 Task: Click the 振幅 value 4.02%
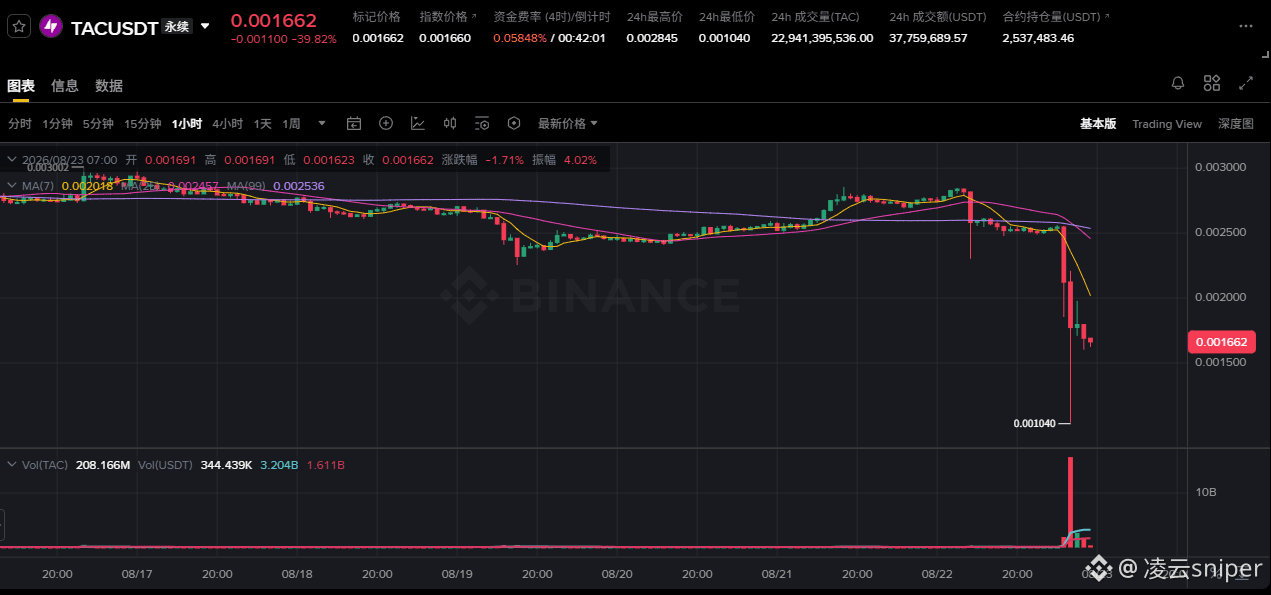pos(580,160)
